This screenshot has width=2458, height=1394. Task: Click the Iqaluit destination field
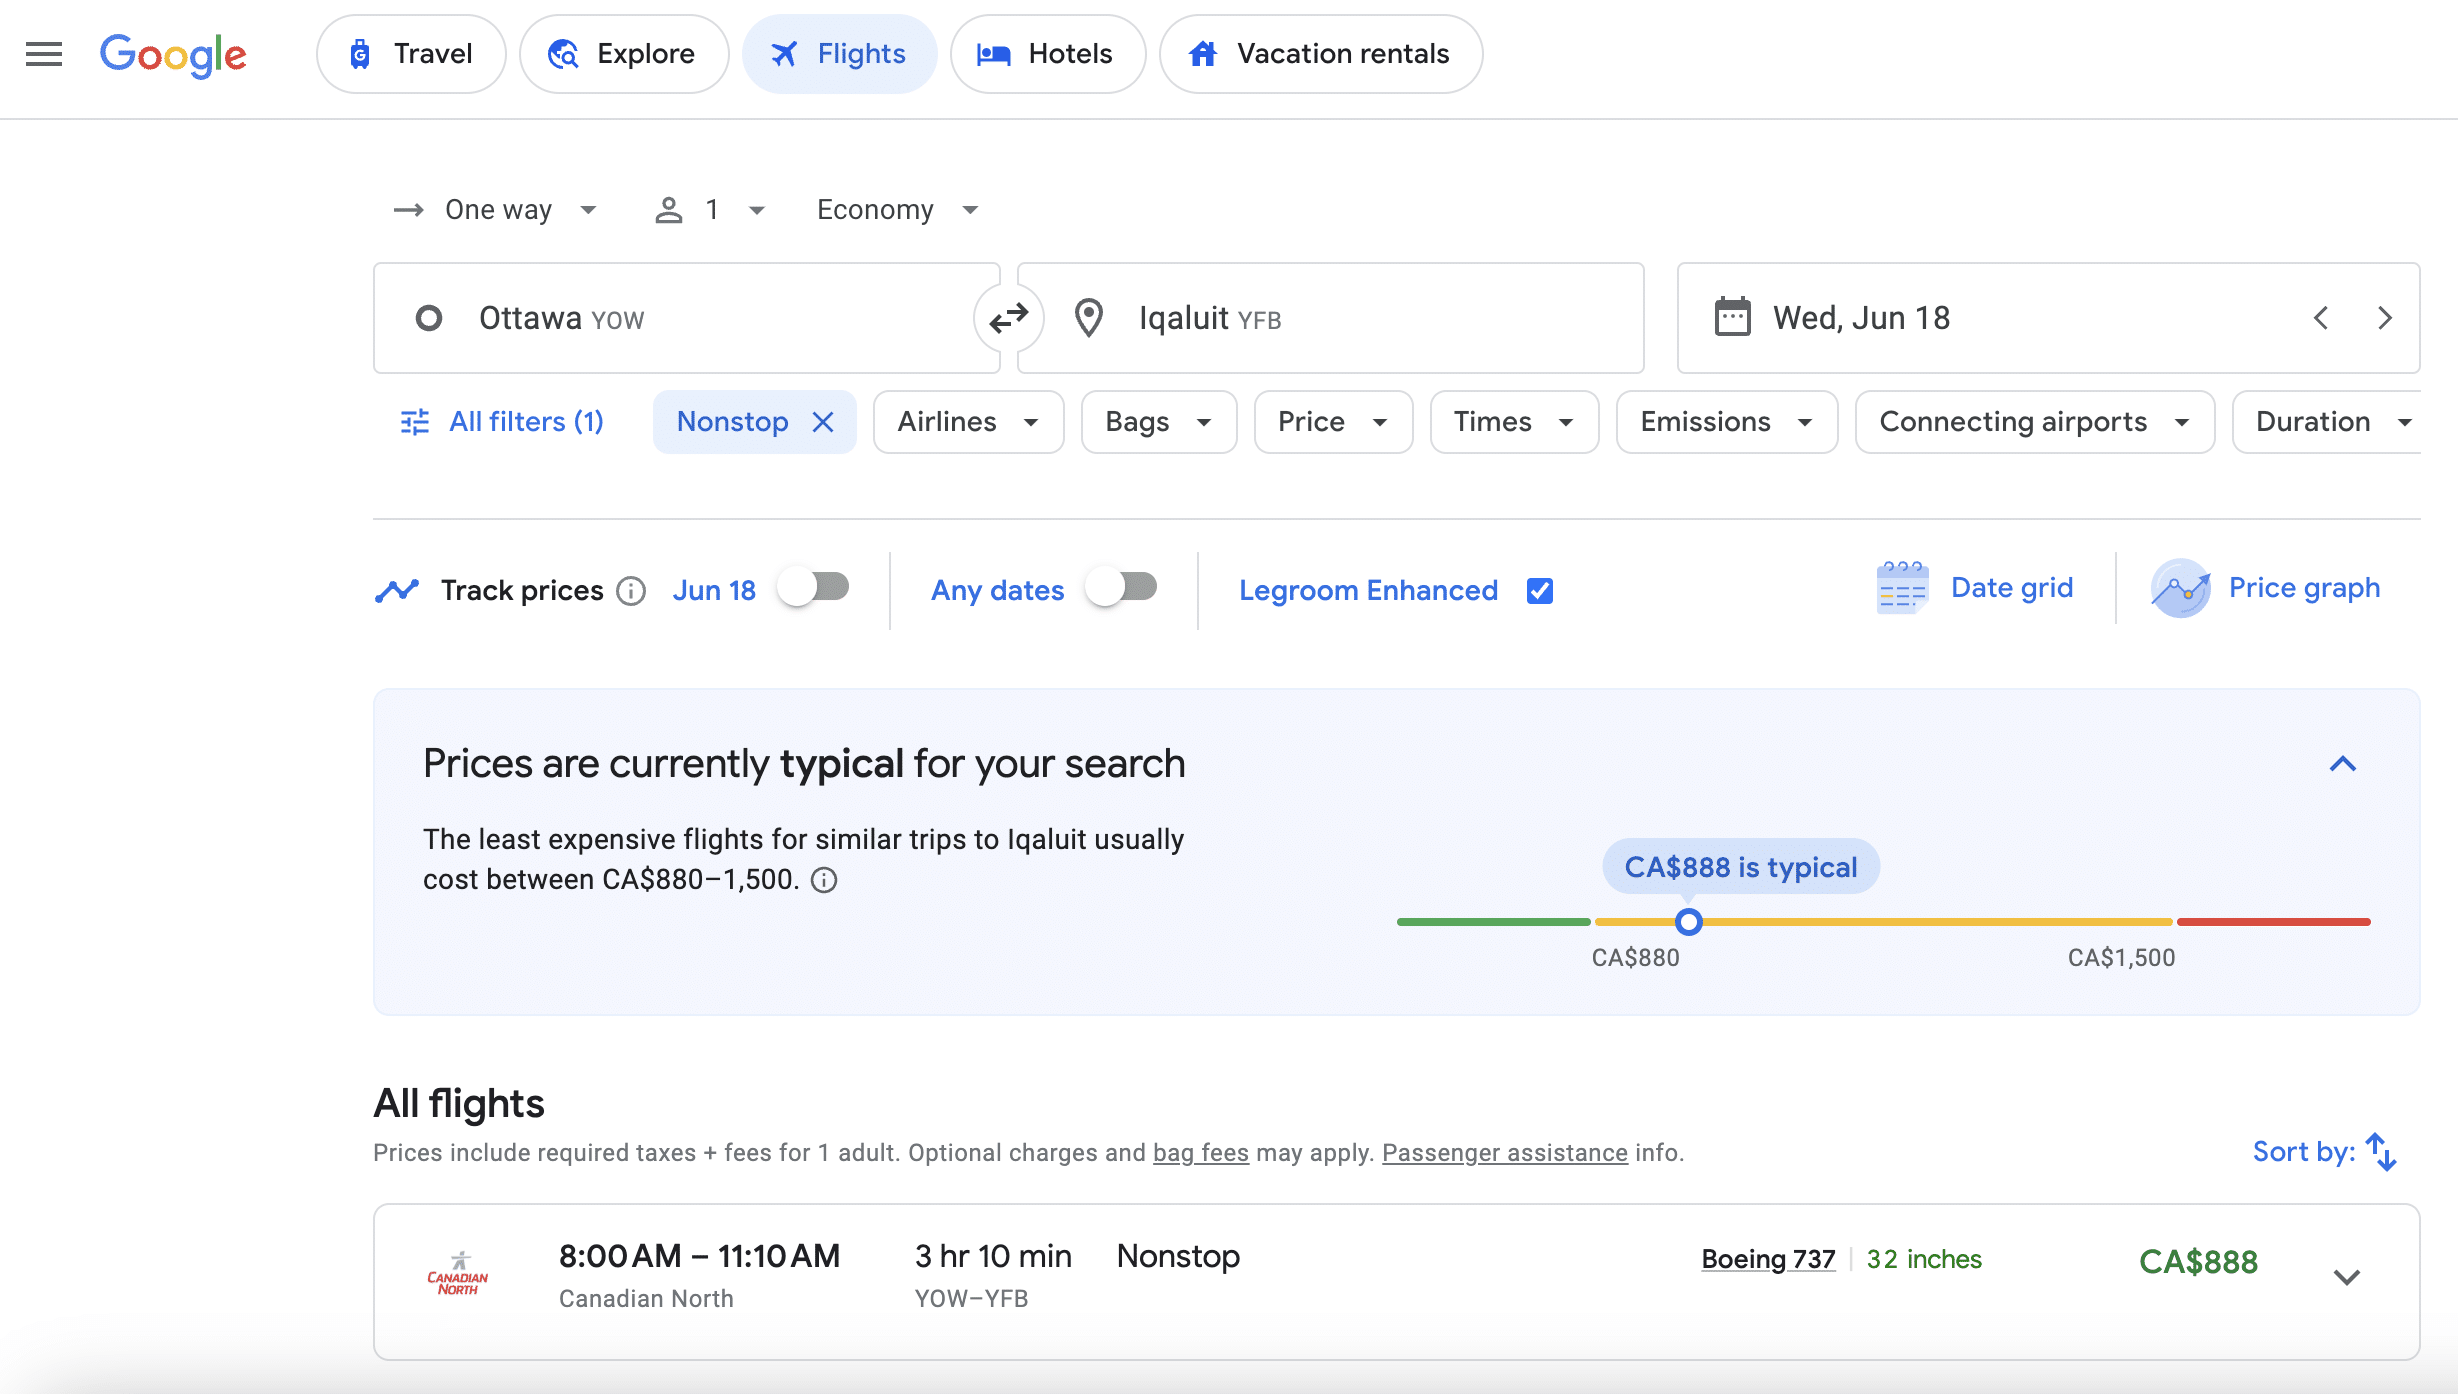coord(1330,318)
